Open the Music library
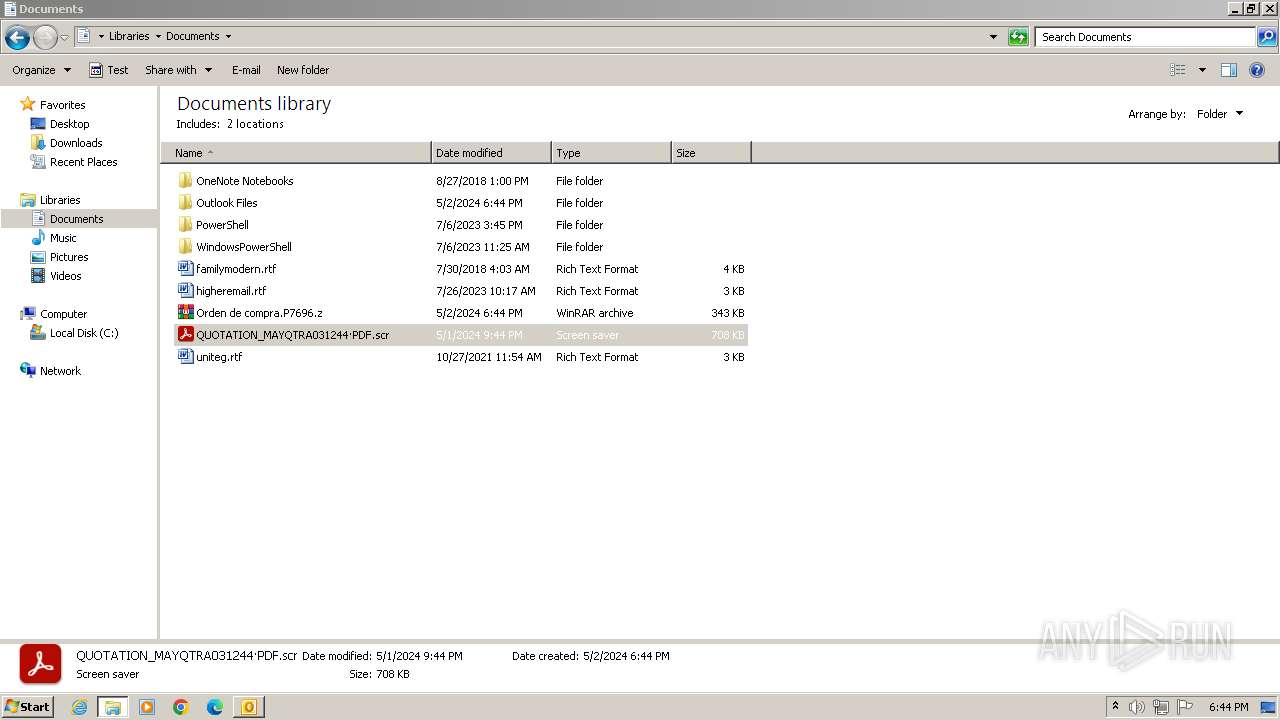The image size is (1280, 720). [x=63, y=238]
